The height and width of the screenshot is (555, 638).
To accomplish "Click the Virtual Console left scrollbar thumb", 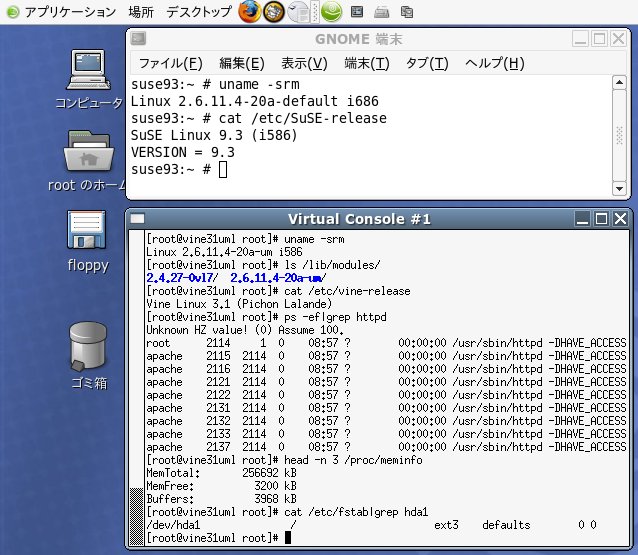I will (136, 517).
